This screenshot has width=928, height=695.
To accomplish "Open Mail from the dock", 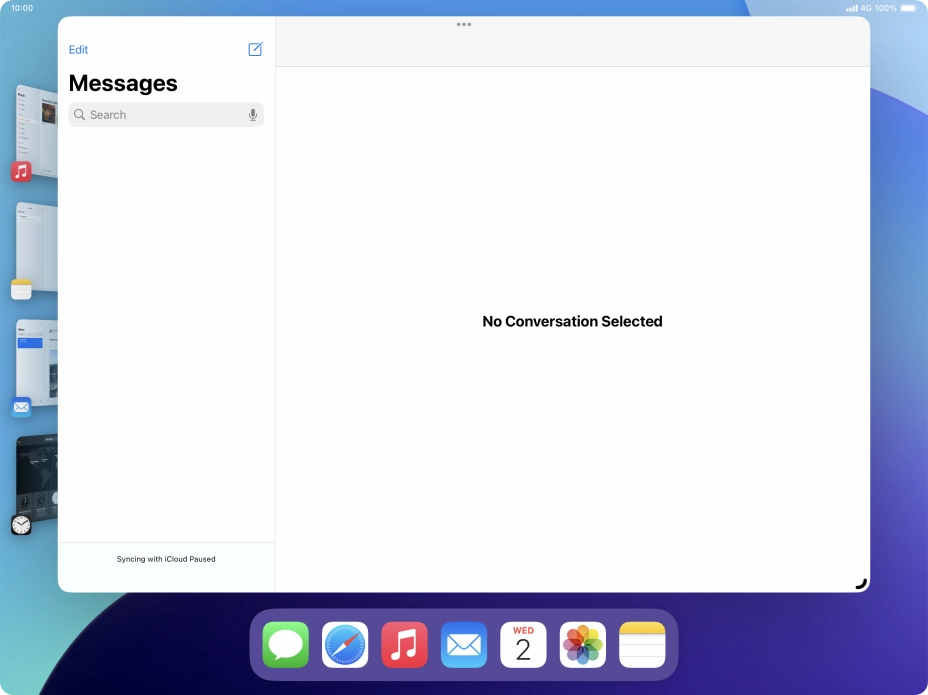I will pos(464,643).
